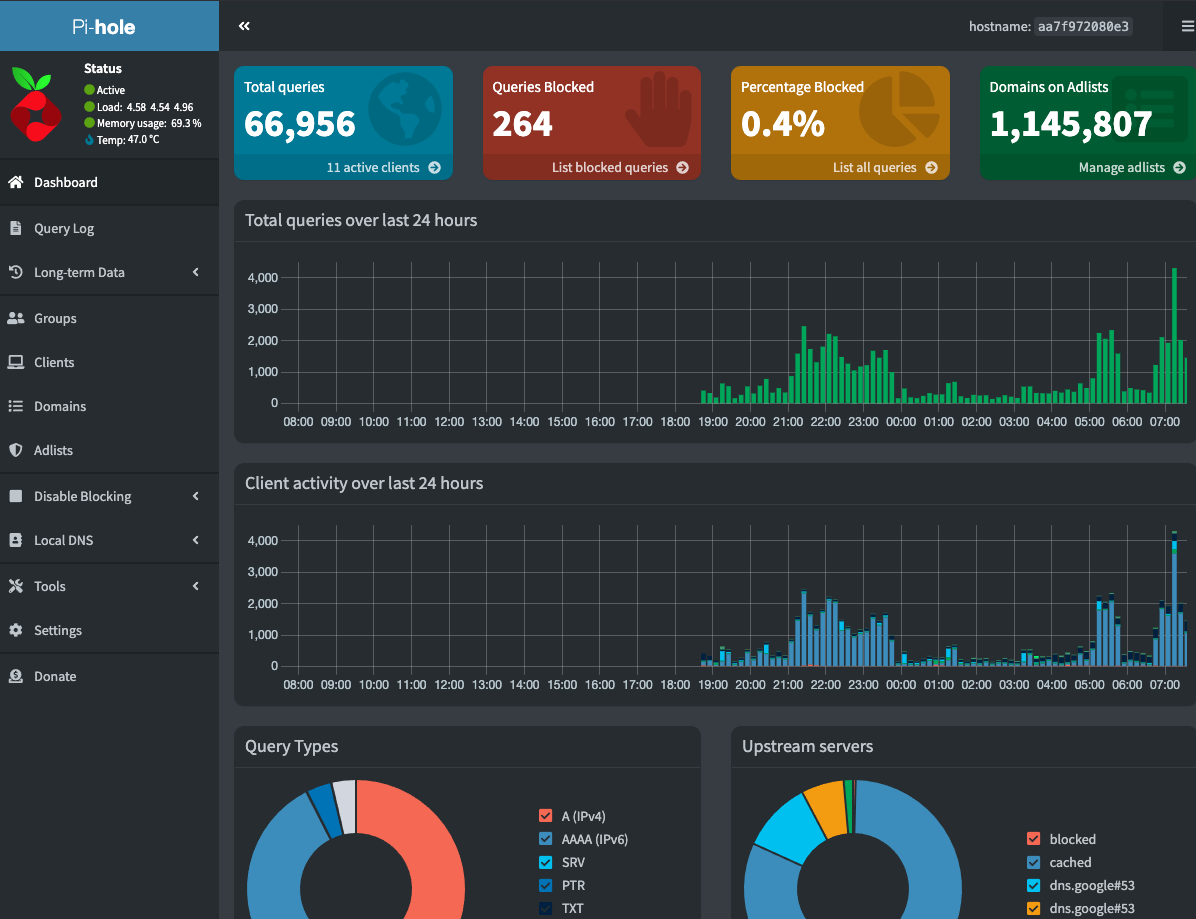Screen dimensions: 1196x919
Task: Click the Groups people icon
Action: (x=15, y=318)
